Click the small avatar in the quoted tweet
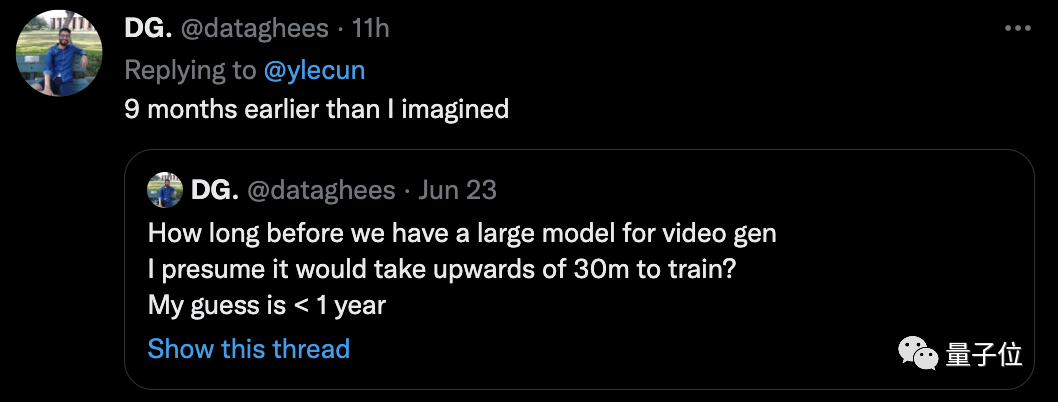Screen dimensions: 1058x402 [x=164, y=190]
